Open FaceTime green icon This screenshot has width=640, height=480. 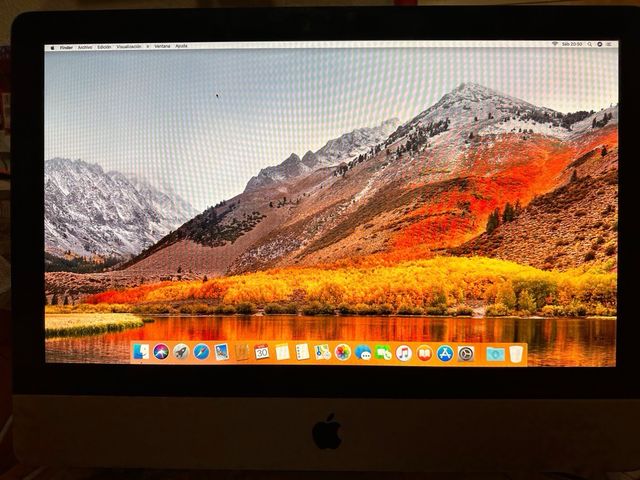(384, 353)
